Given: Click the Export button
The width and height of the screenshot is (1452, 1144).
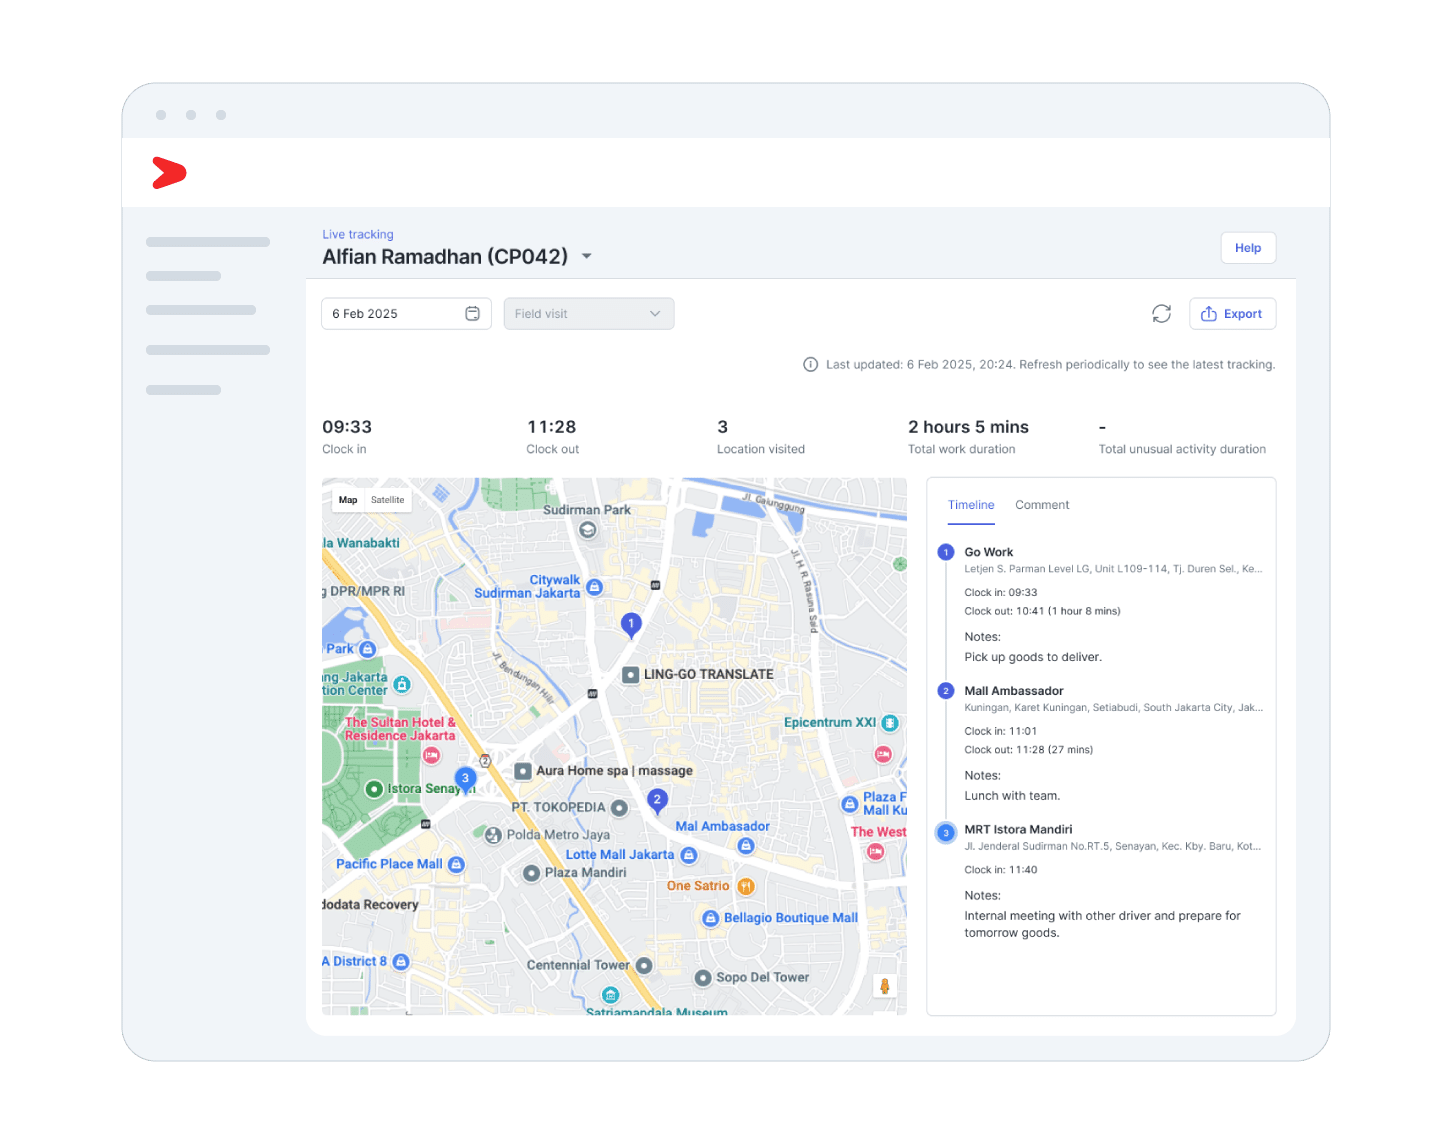Looking at the screenshot, I should tap(1232, 314).
